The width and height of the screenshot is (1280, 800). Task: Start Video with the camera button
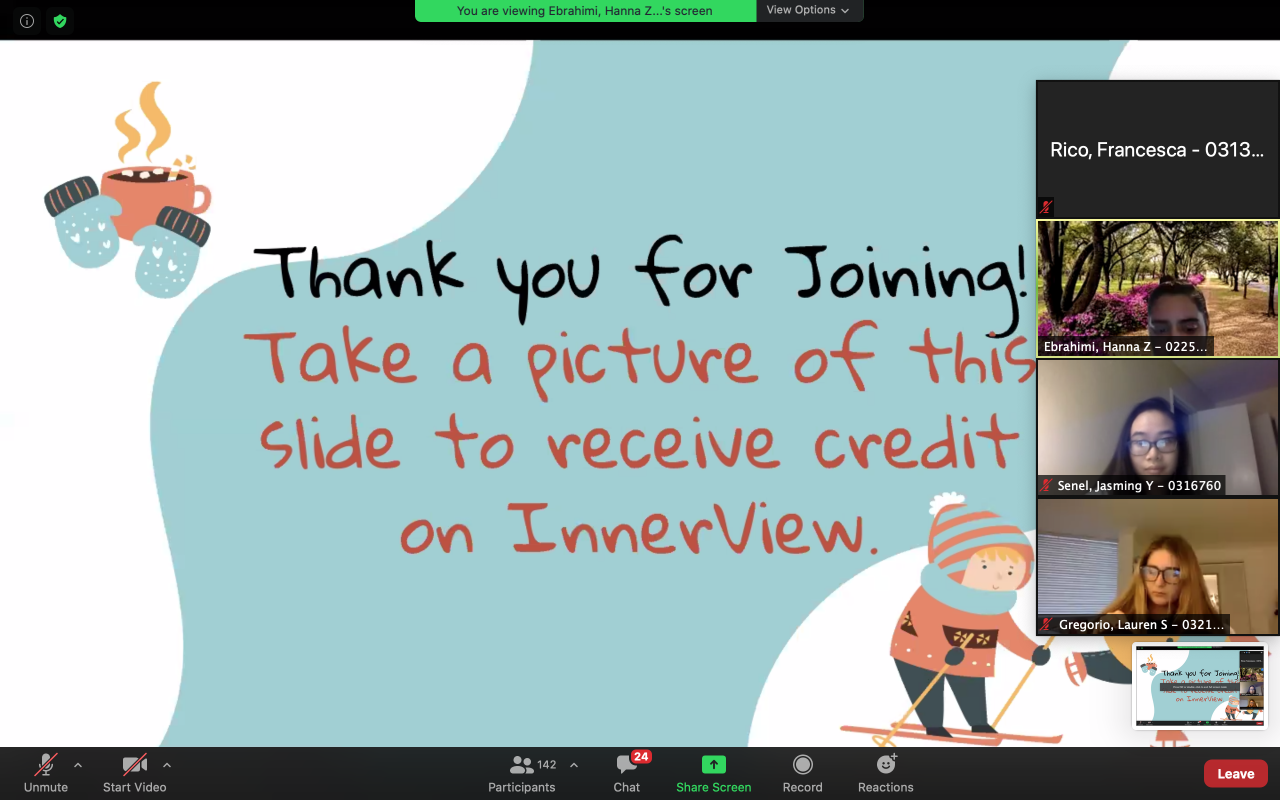(135, 773)
